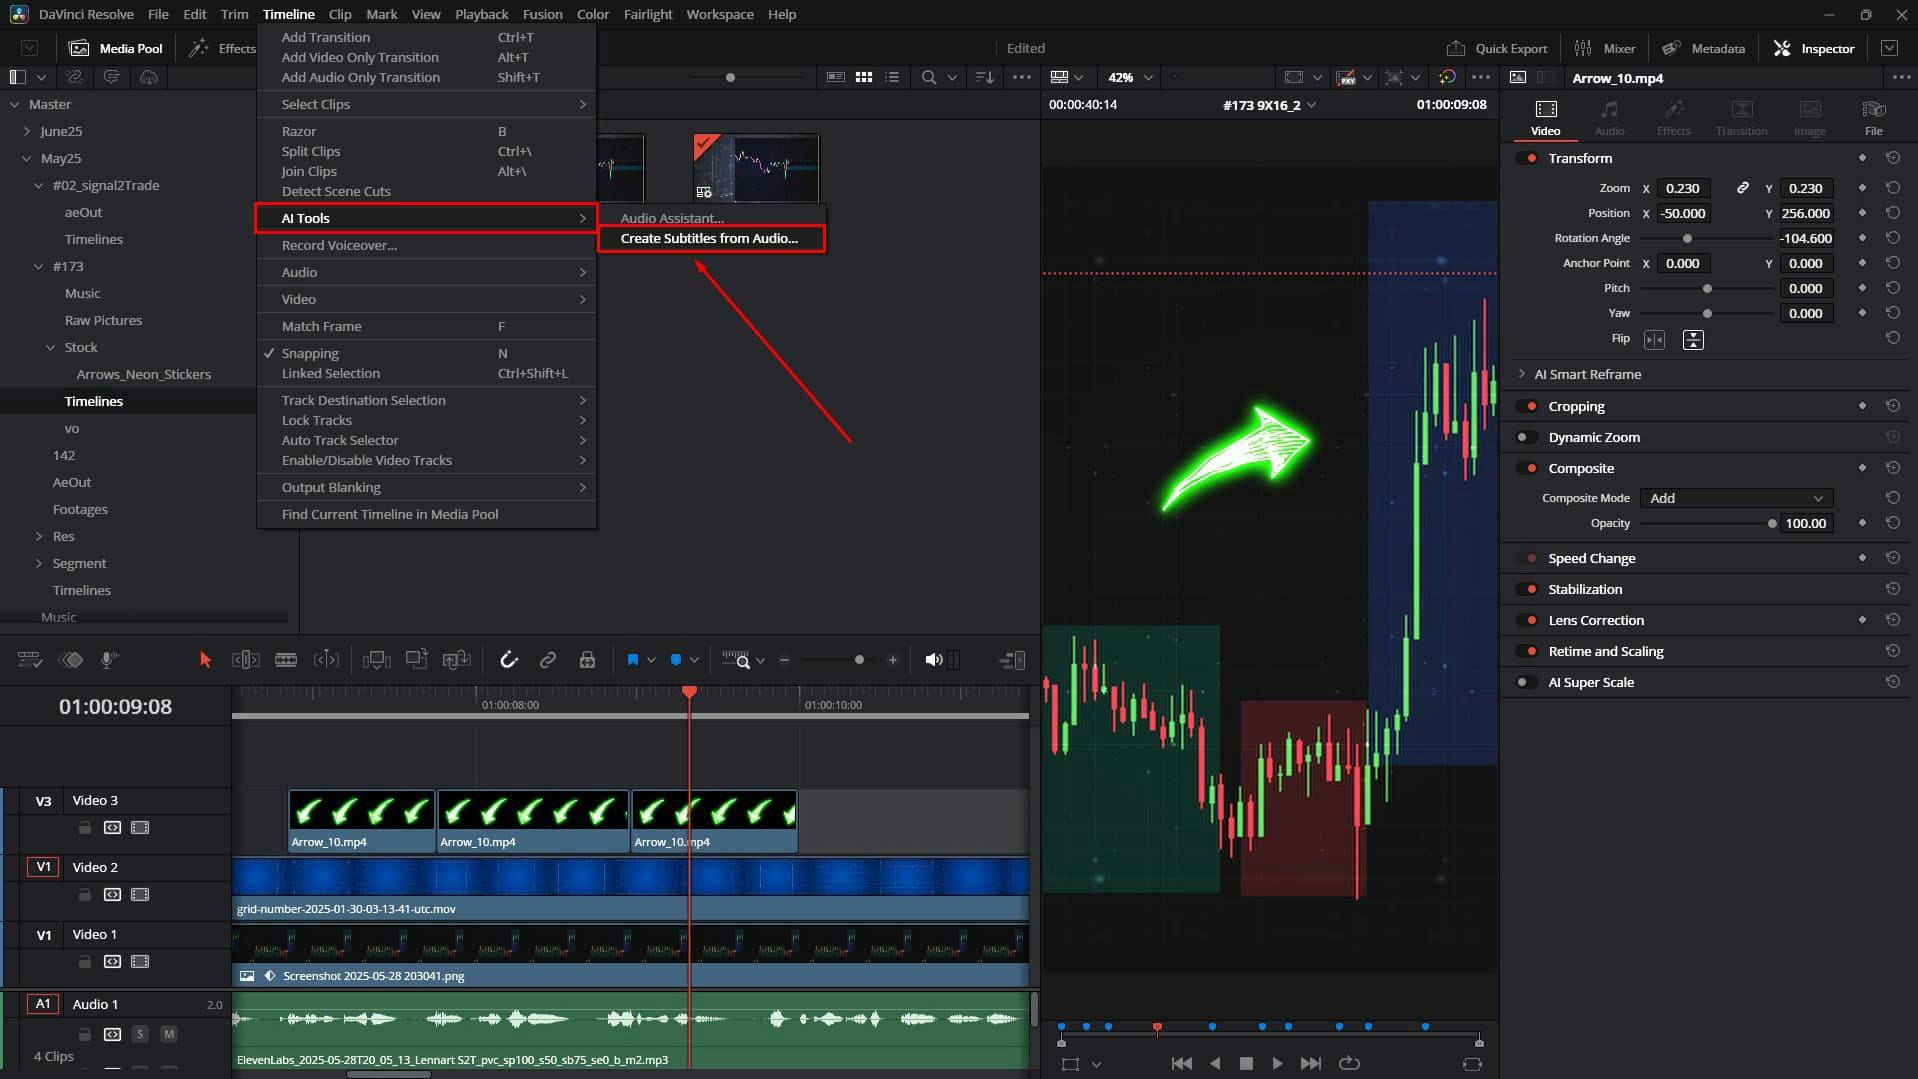Disable the Transform section toggle

point(1527,158)
